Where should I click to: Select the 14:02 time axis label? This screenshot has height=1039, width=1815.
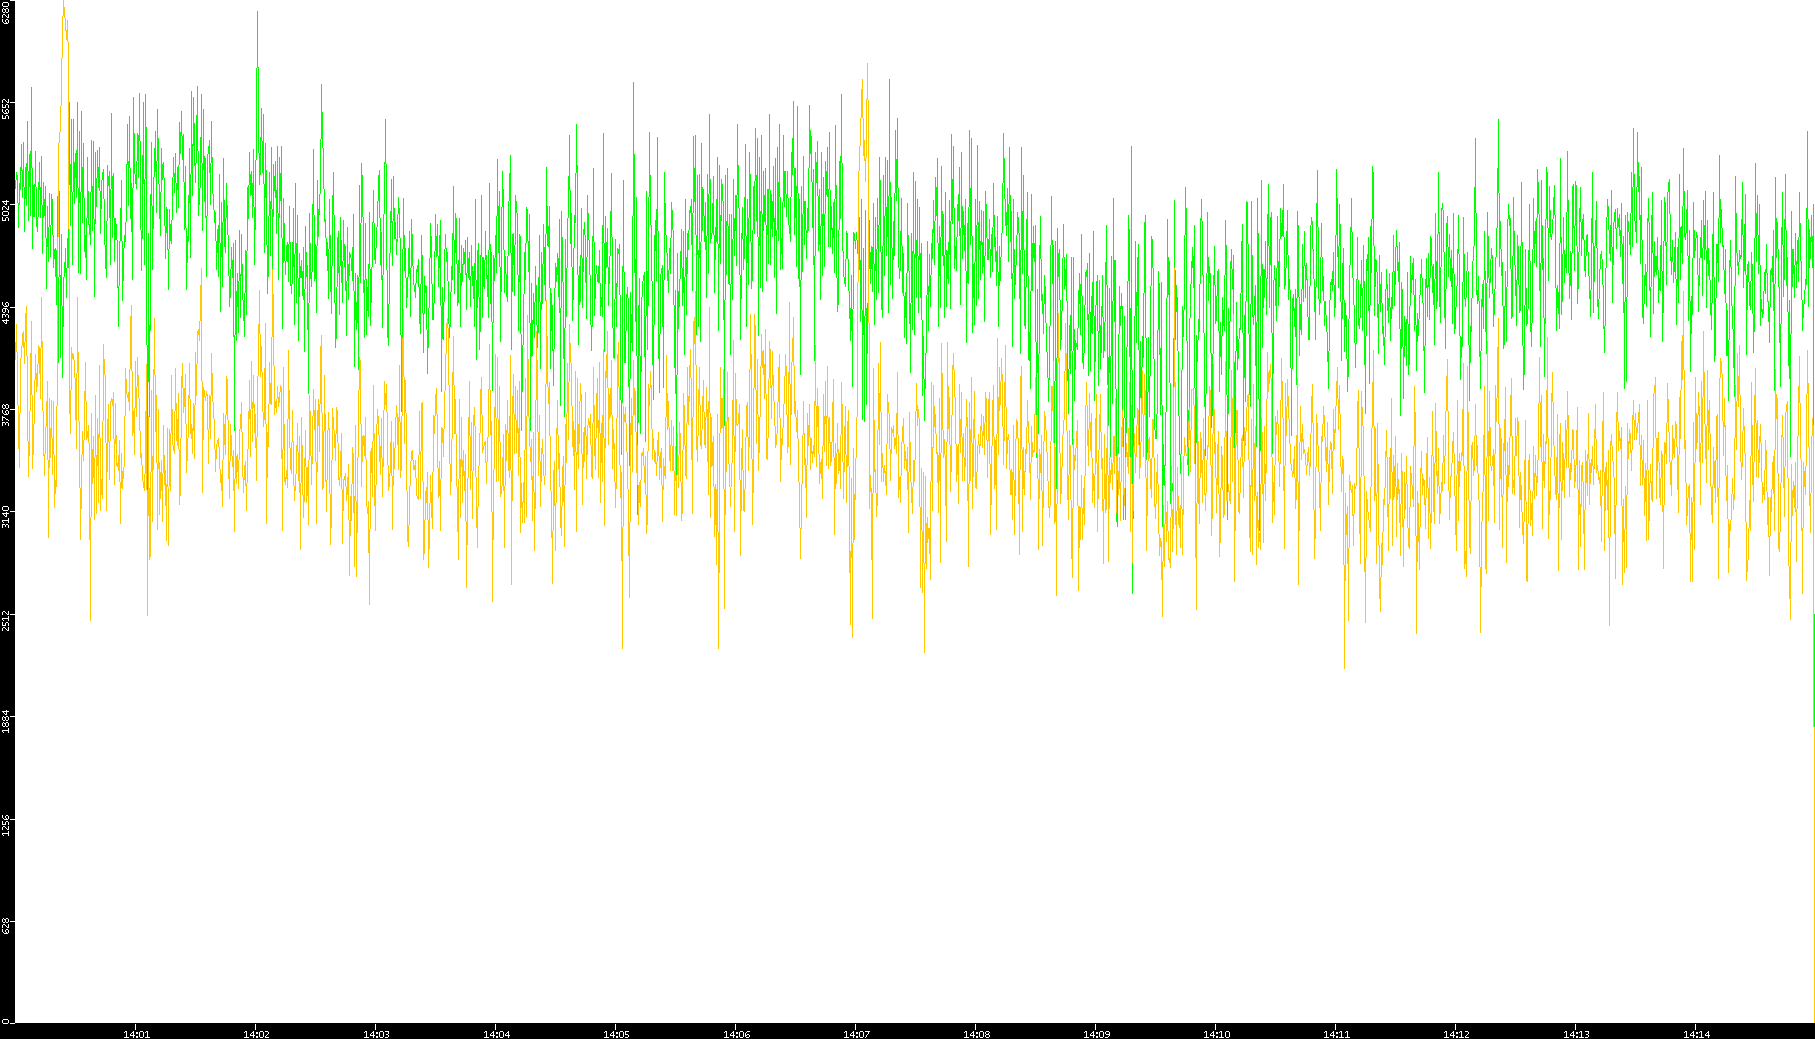[x=256, y=1034]
